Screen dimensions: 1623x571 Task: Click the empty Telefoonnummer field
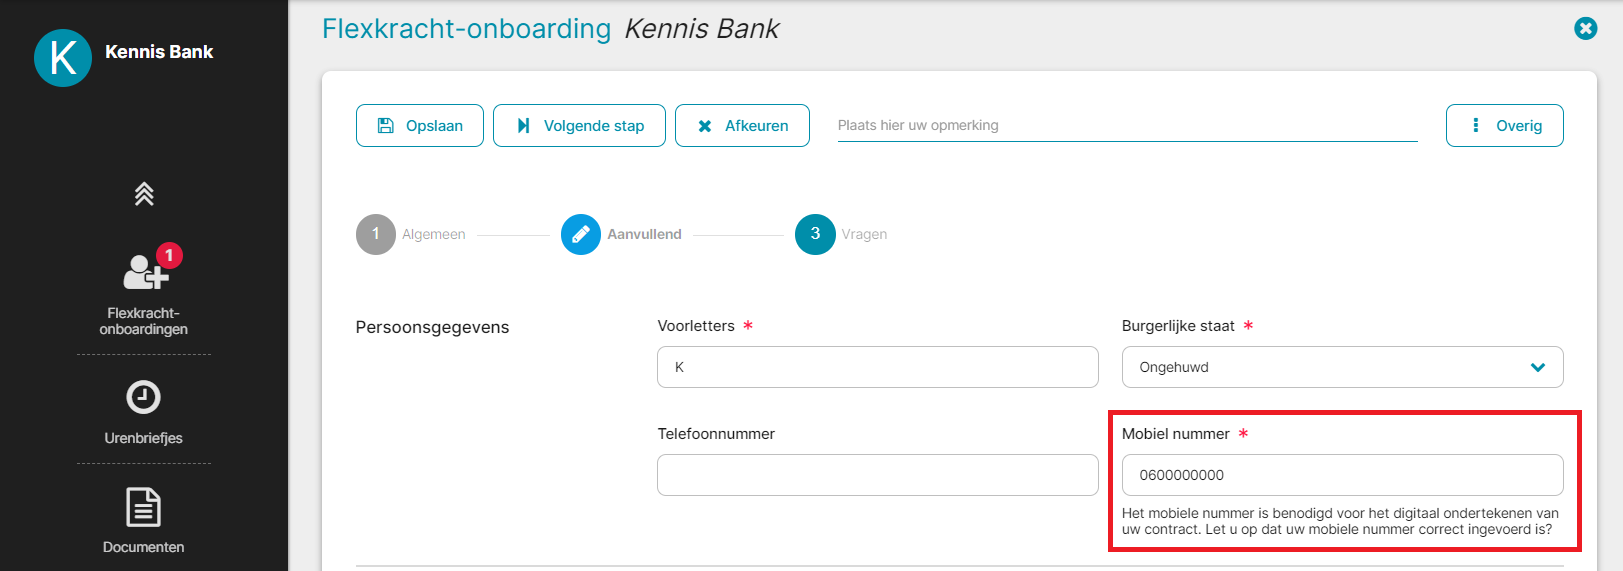tap(878, 475)
